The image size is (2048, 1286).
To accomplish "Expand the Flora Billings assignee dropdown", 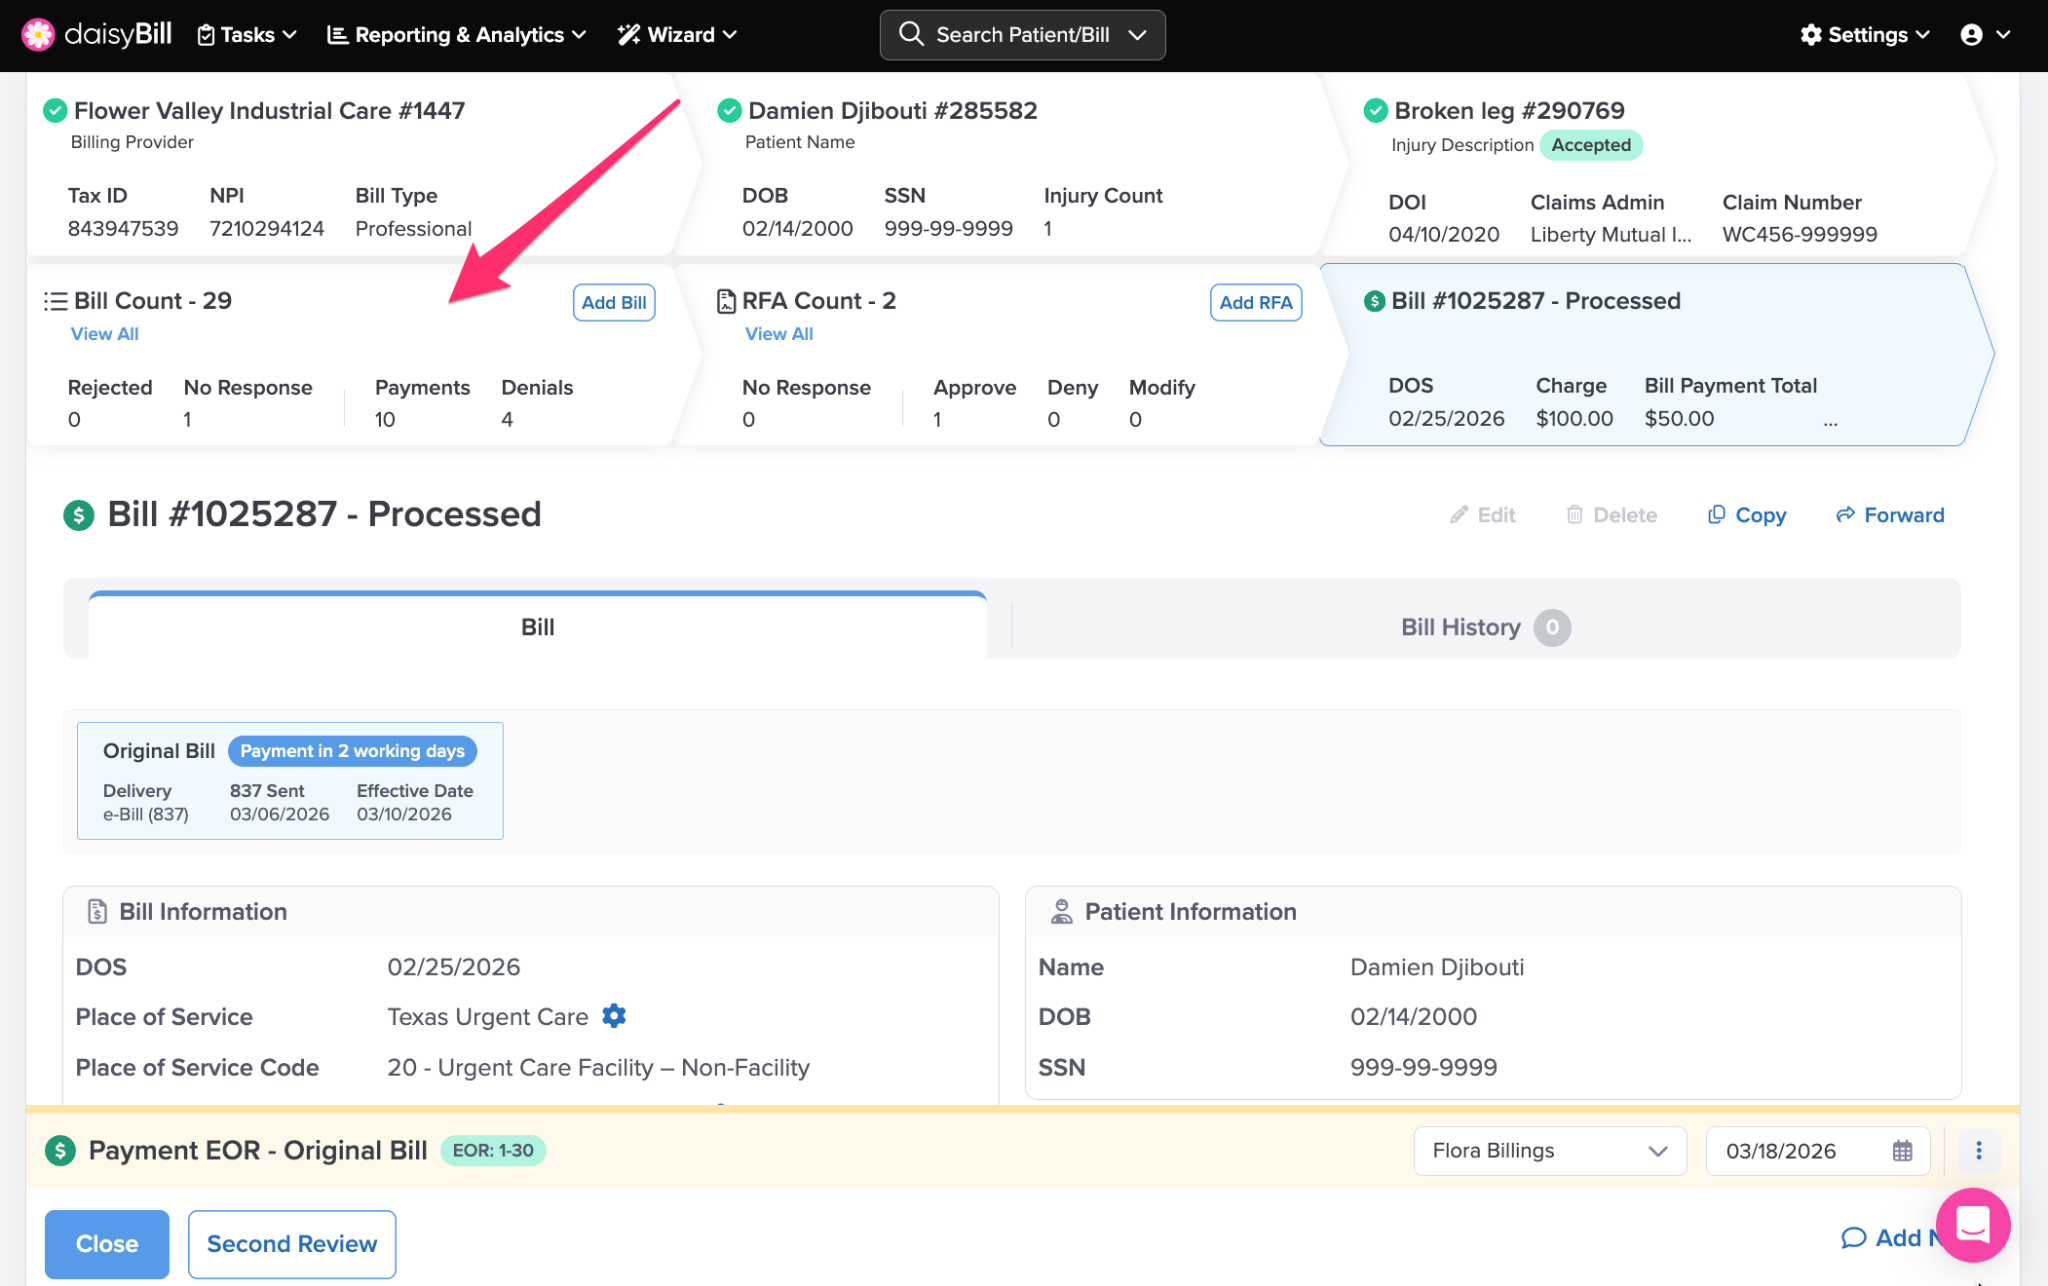I will (x=1549, y=1151).
